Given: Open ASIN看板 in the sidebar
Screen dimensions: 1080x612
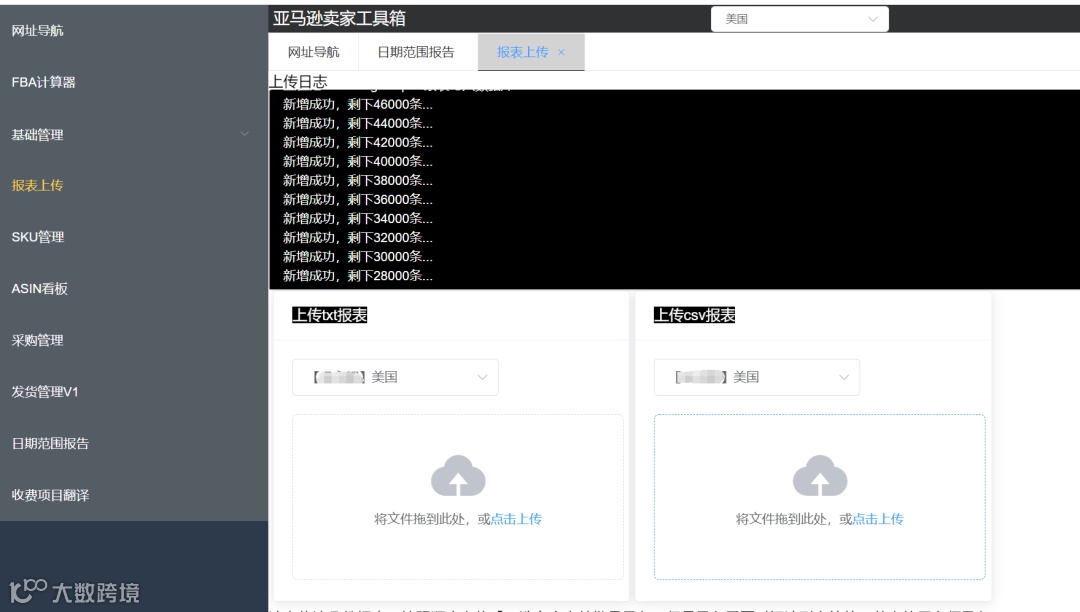Looking at the screenshot, I should (x=39, y=288).
